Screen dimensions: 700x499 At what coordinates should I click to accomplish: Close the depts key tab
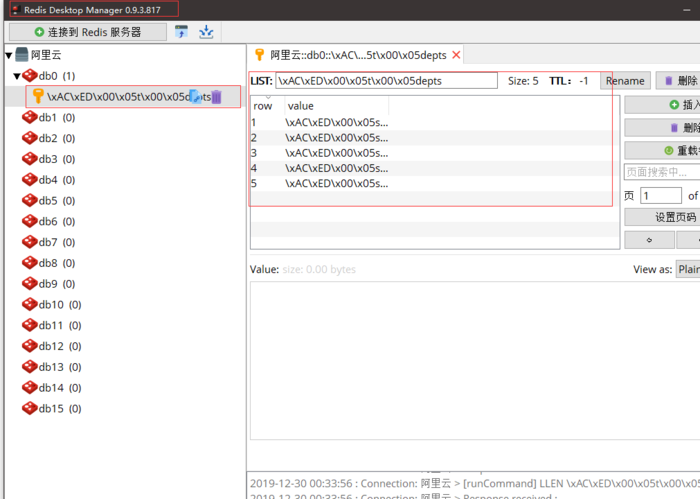[456, 55]
